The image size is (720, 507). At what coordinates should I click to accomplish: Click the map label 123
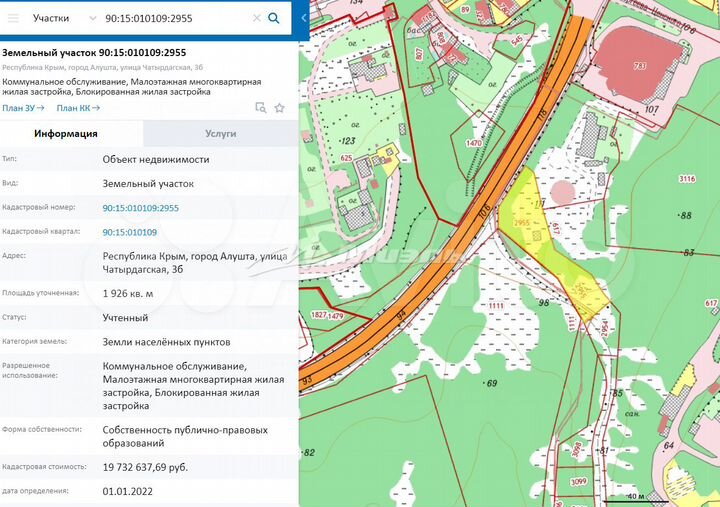[x=349, y=141]
